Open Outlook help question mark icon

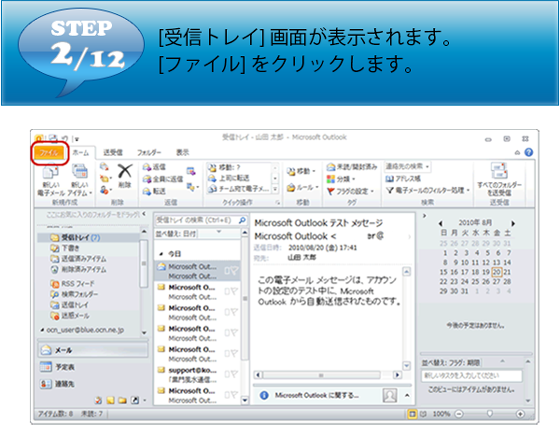529,152
